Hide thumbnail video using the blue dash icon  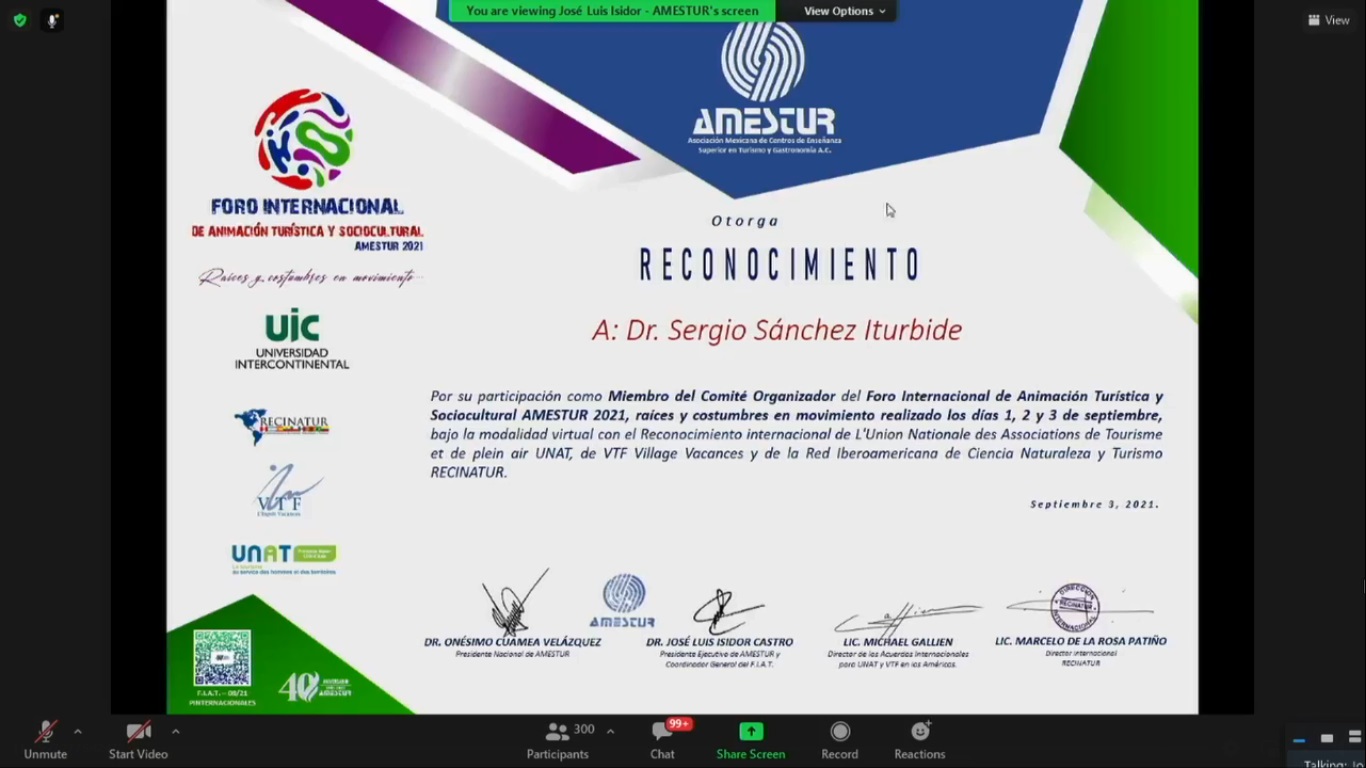1299,740
